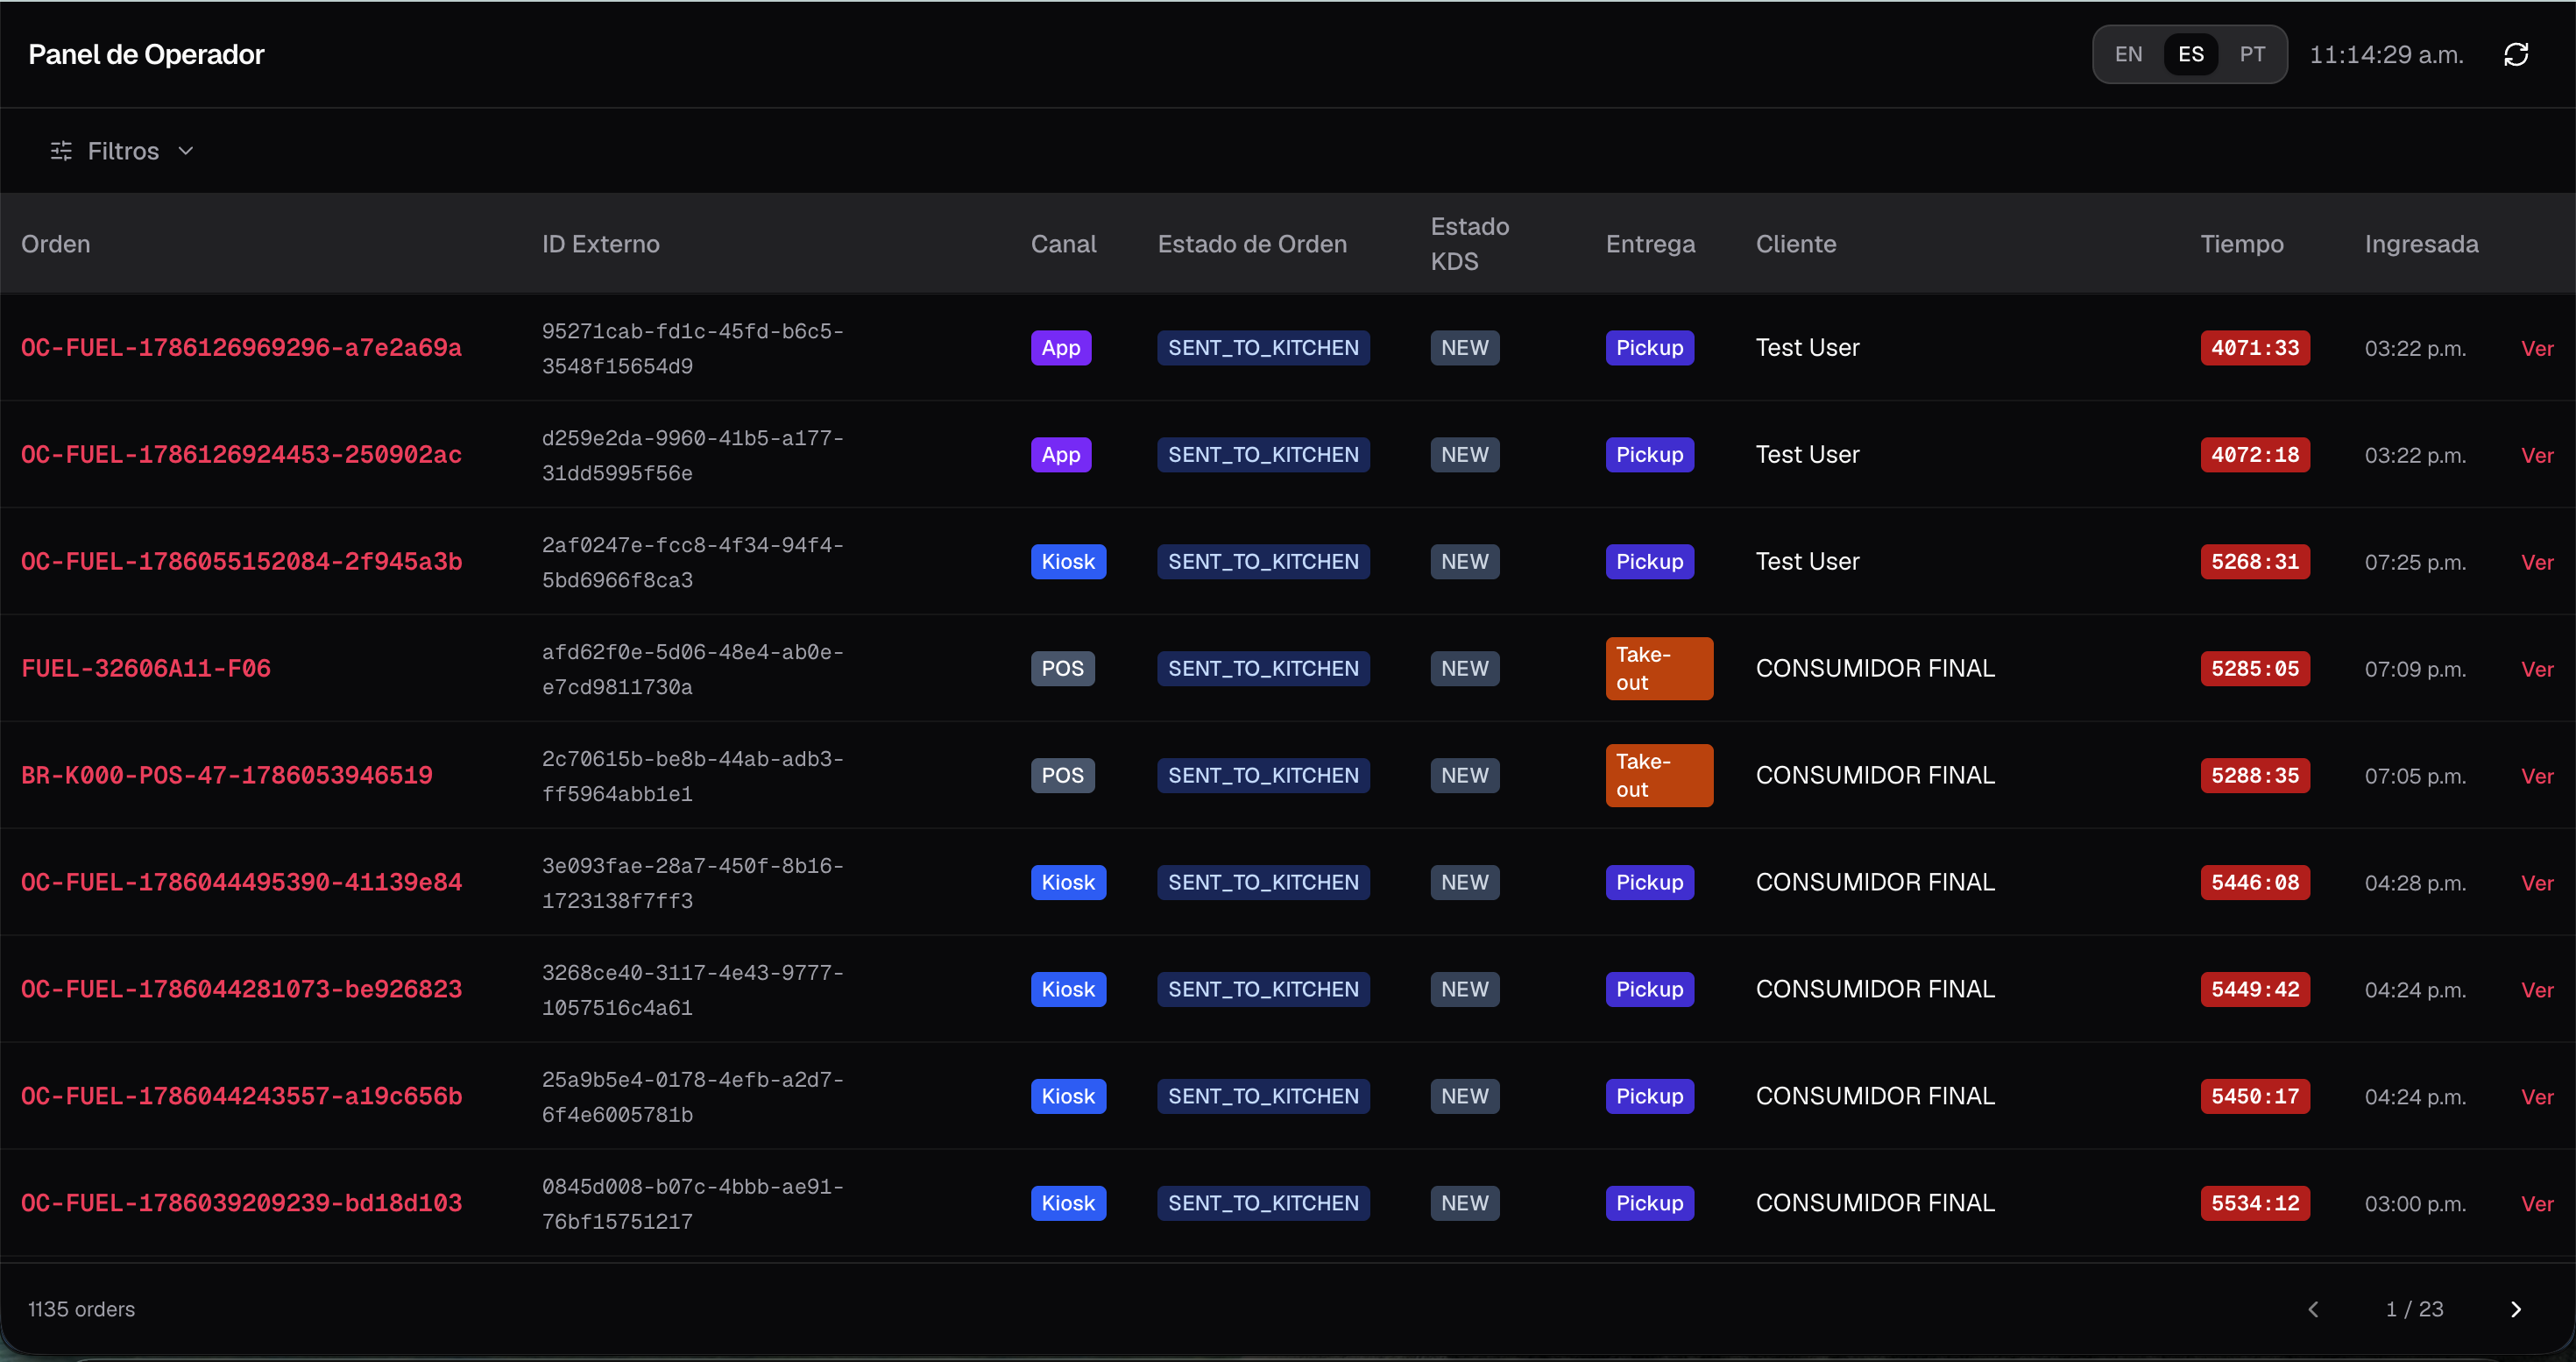Click the Canal column header
Screen dimensions: 2576x1362
coord(1063,244)
